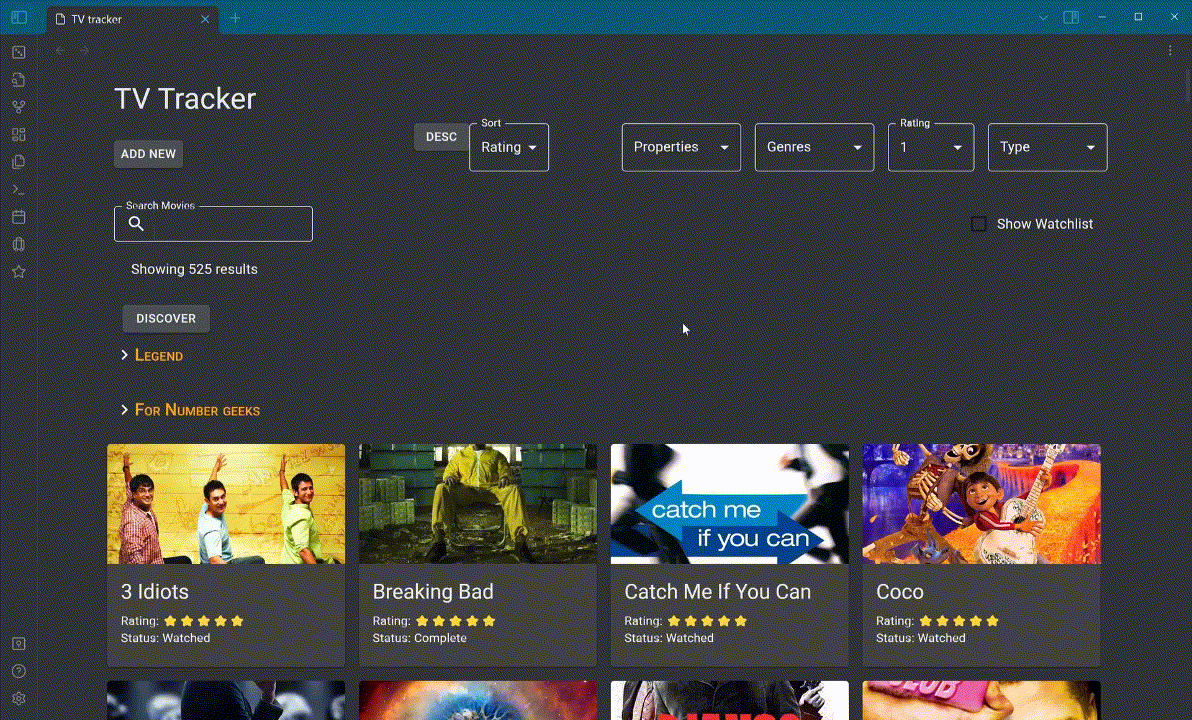
Task: Toggle the DESC sort order button
Action: click(441, 137)
